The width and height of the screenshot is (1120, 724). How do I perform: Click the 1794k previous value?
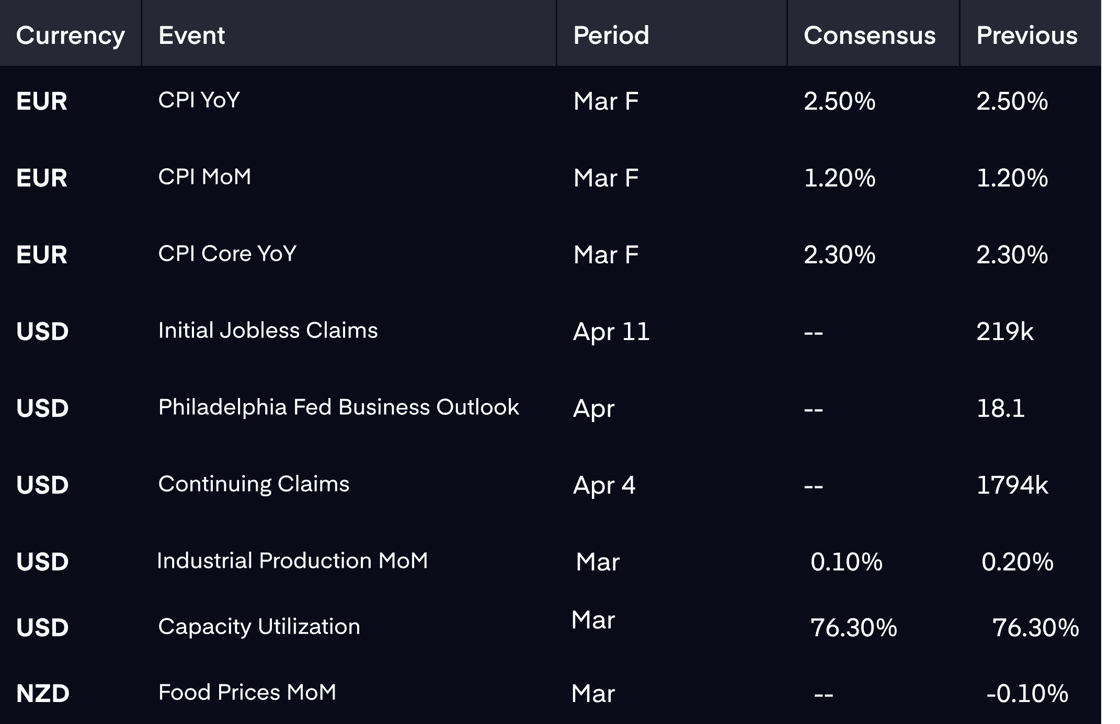tap(1012, 485)
